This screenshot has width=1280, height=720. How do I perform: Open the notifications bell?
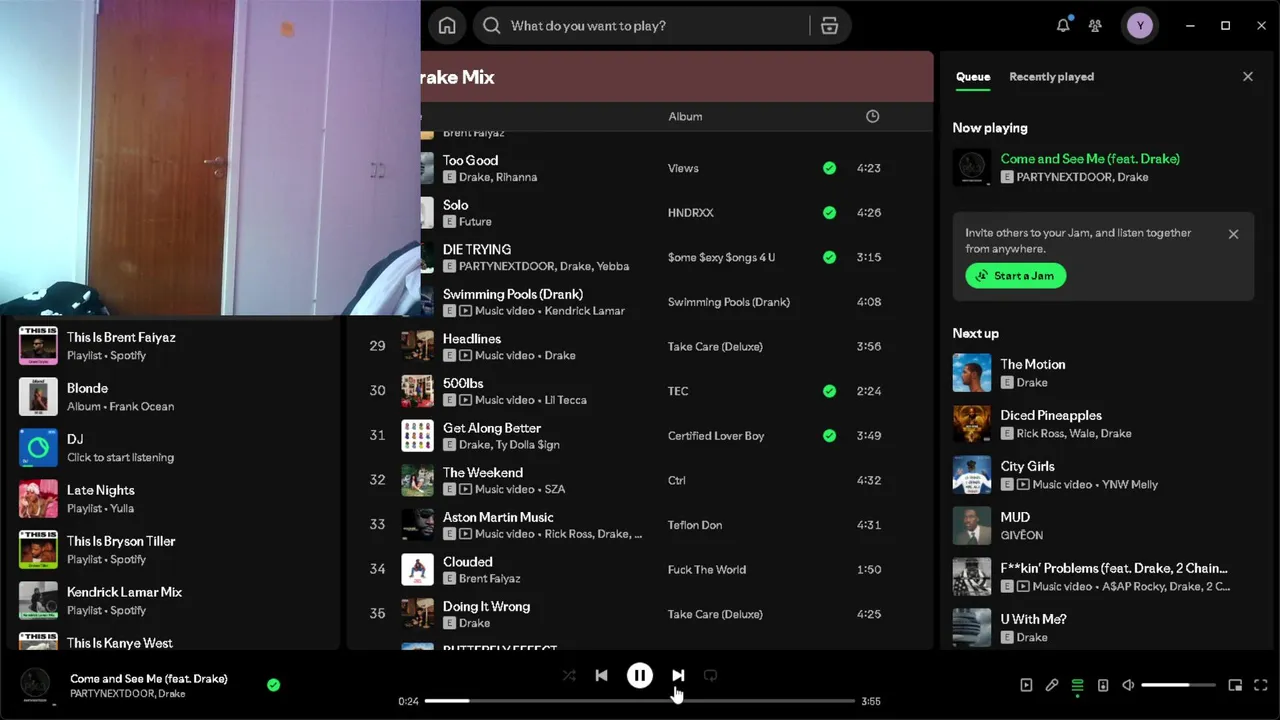point(1063,26)
